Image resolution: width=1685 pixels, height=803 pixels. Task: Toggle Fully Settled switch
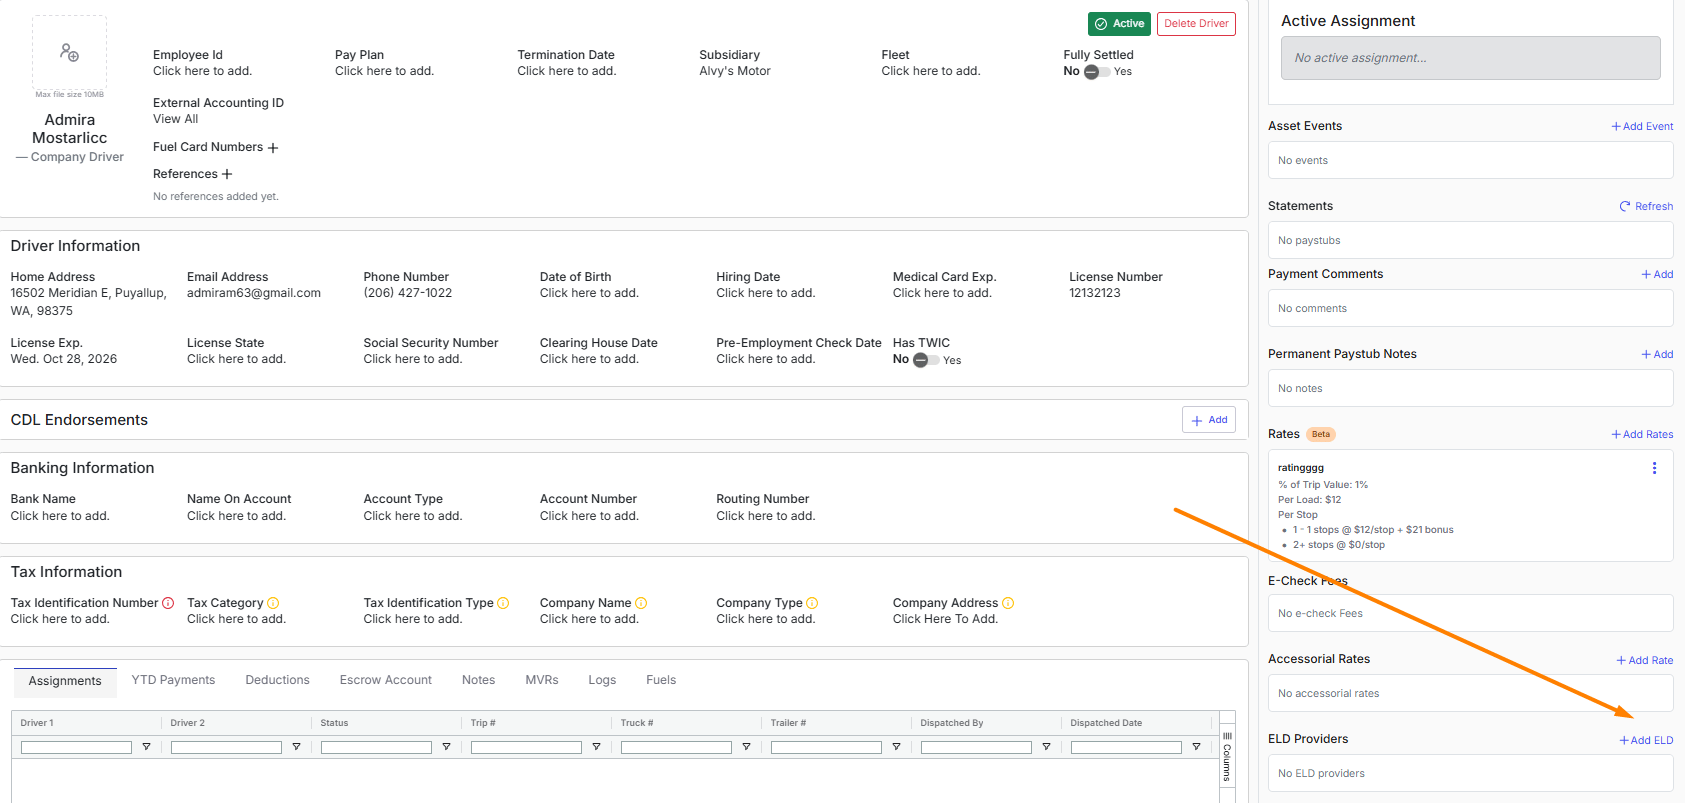[1097, 72]
